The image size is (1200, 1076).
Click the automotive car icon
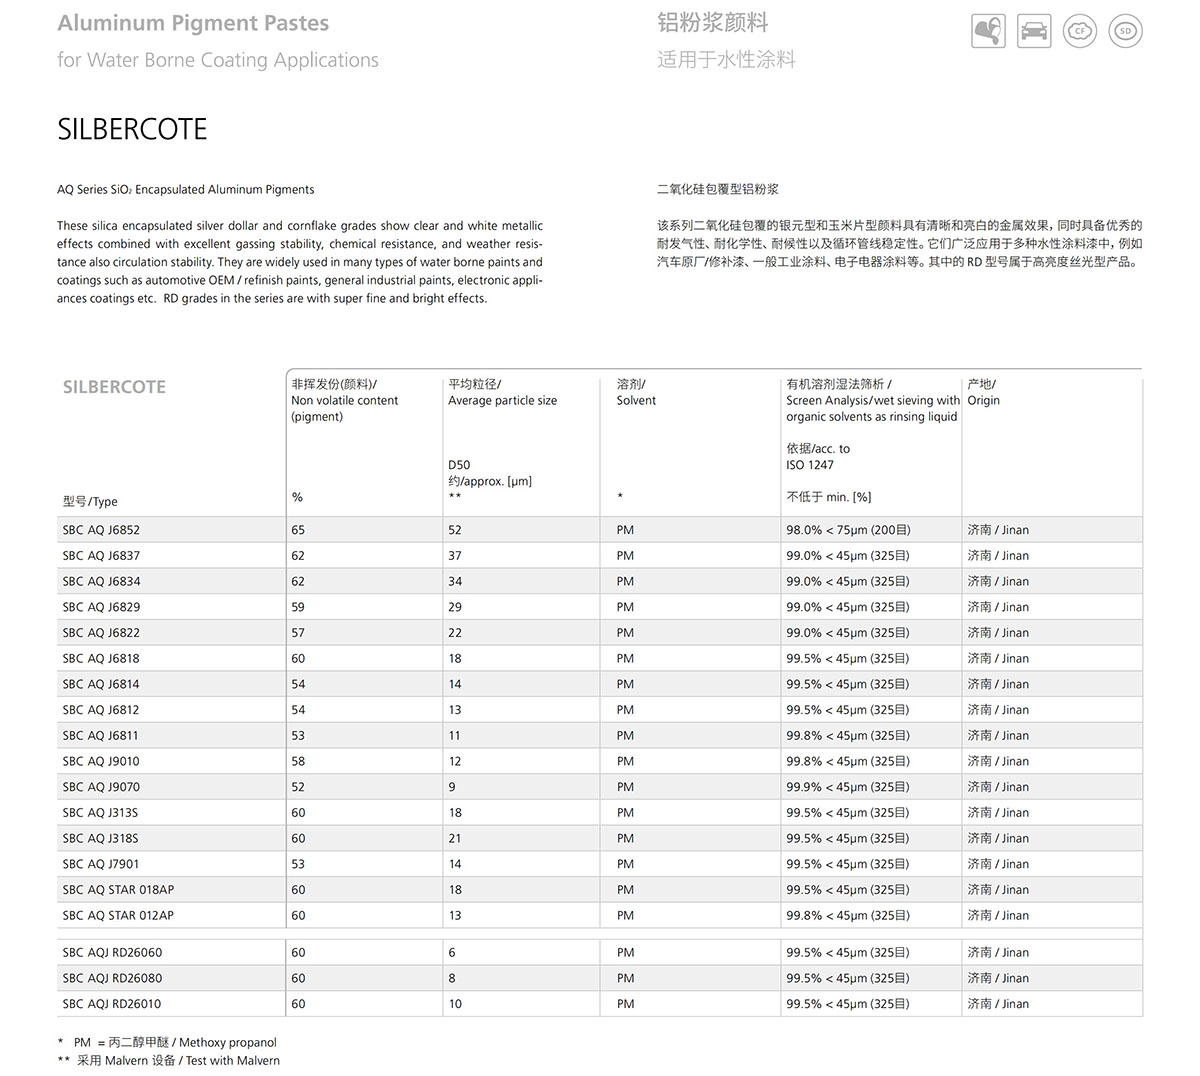coord(1034,31)
